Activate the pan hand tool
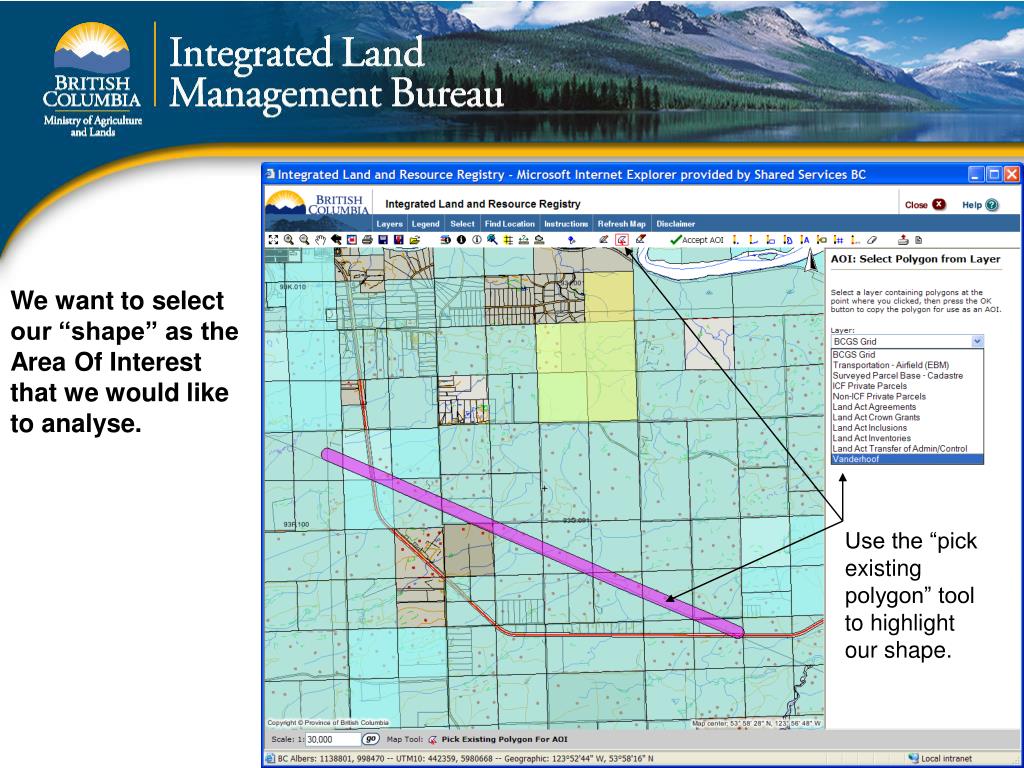This screenshot has width=1024, height=768. pyautogui.click(x=320, y=240)
